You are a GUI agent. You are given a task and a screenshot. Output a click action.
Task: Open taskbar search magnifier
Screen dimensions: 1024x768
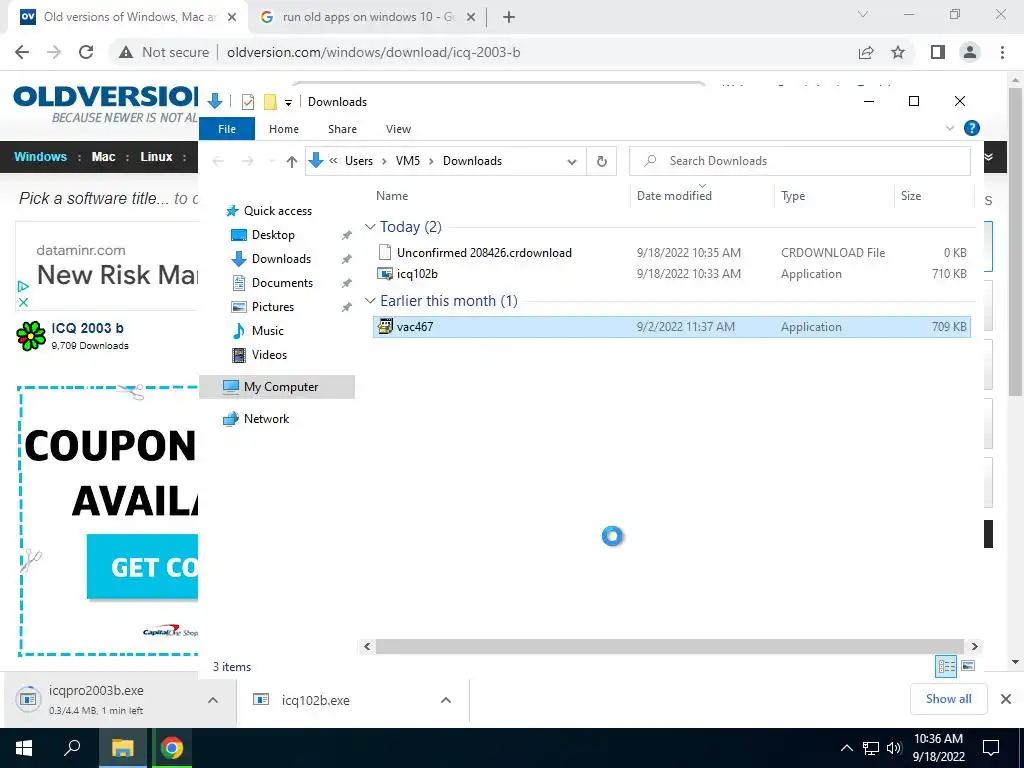72,747
